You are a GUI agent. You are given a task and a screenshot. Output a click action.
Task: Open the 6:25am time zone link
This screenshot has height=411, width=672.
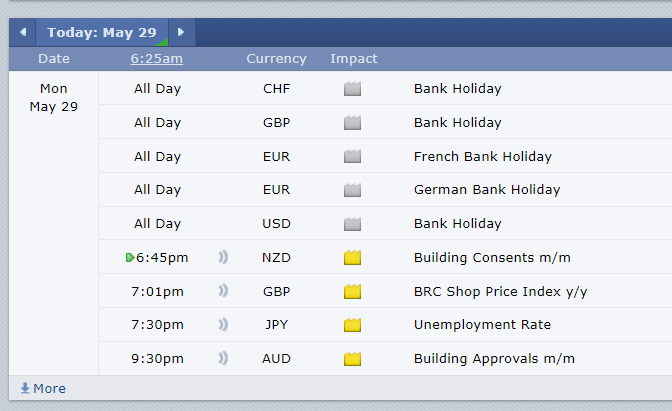157,58
